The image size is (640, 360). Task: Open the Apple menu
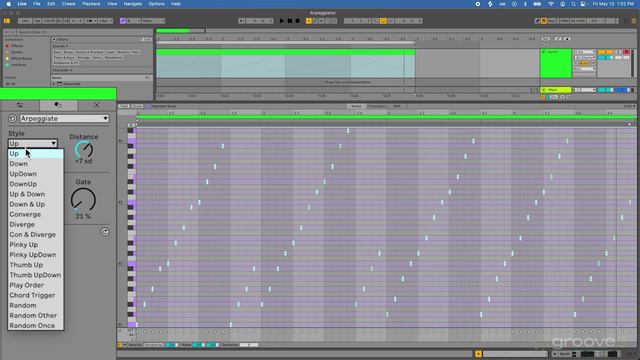point(8,4)
